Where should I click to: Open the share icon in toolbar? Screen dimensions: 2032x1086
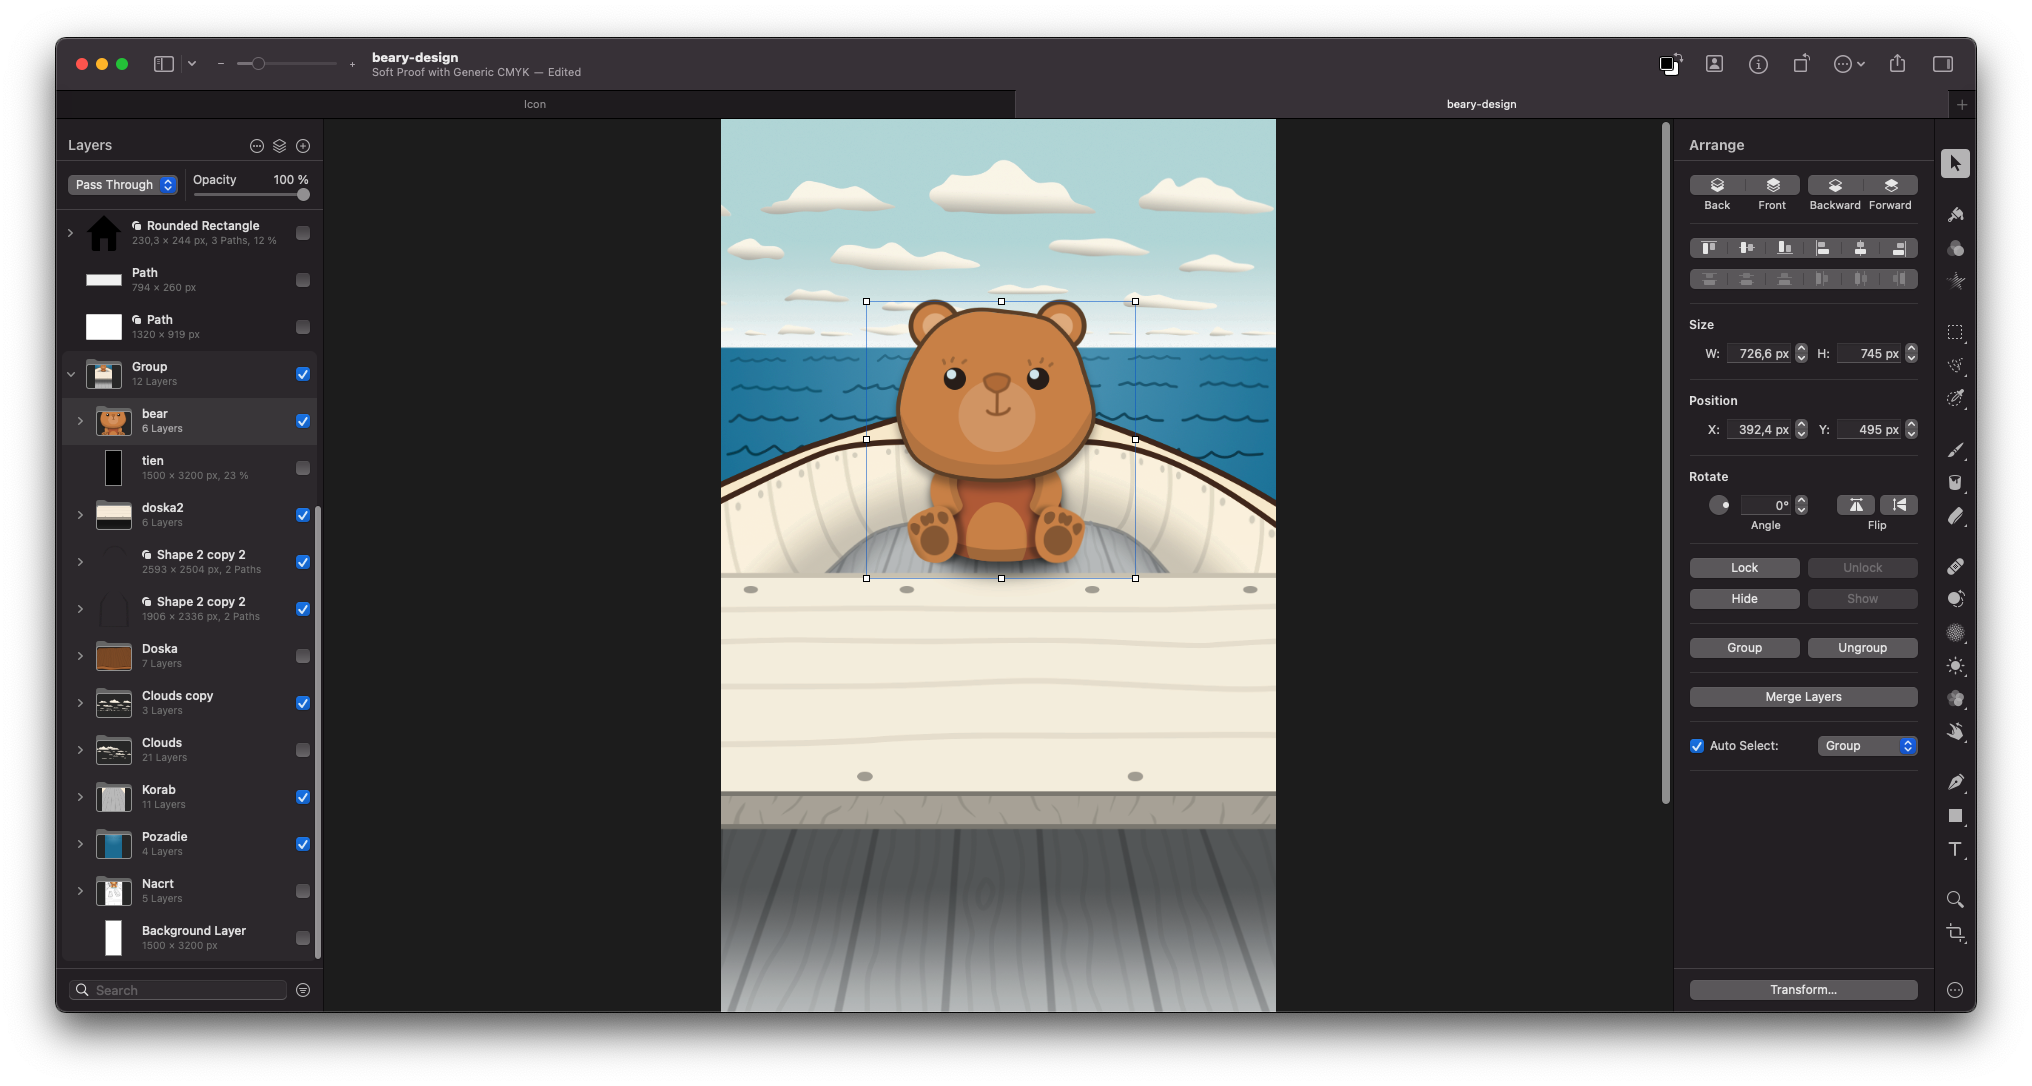tap(1897, 64)
